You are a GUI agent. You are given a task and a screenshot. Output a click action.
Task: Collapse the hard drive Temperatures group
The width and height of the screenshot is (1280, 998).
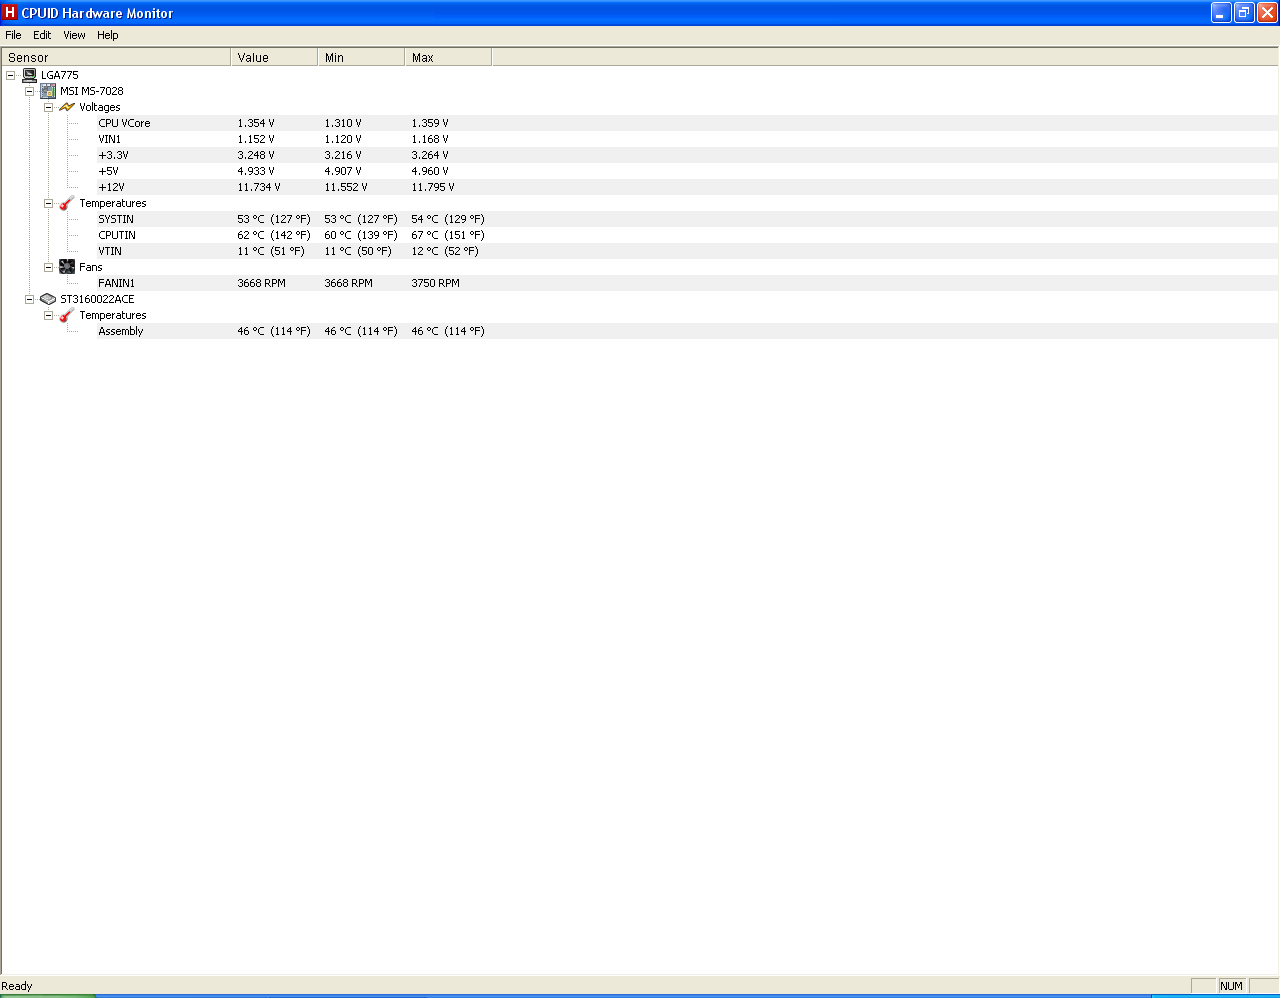[48, 315]
